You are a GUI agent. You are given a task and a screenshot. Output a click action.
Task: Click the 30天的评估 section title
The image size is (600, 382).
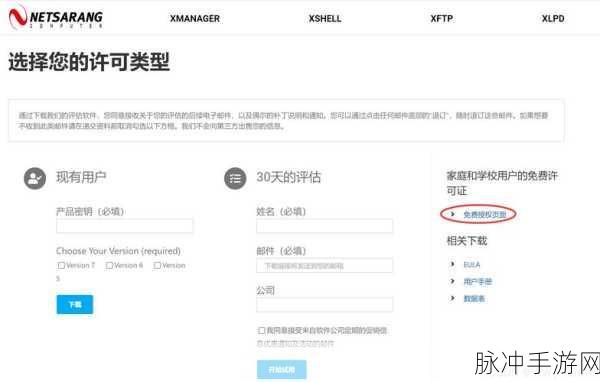click(x=289, y=177)
